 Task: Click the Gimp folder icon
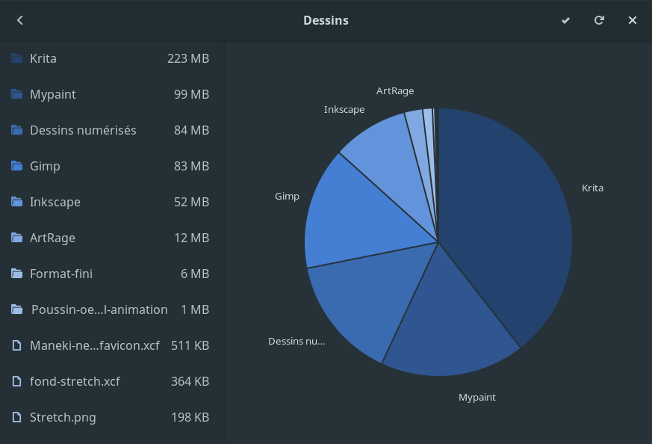(17, 166)
